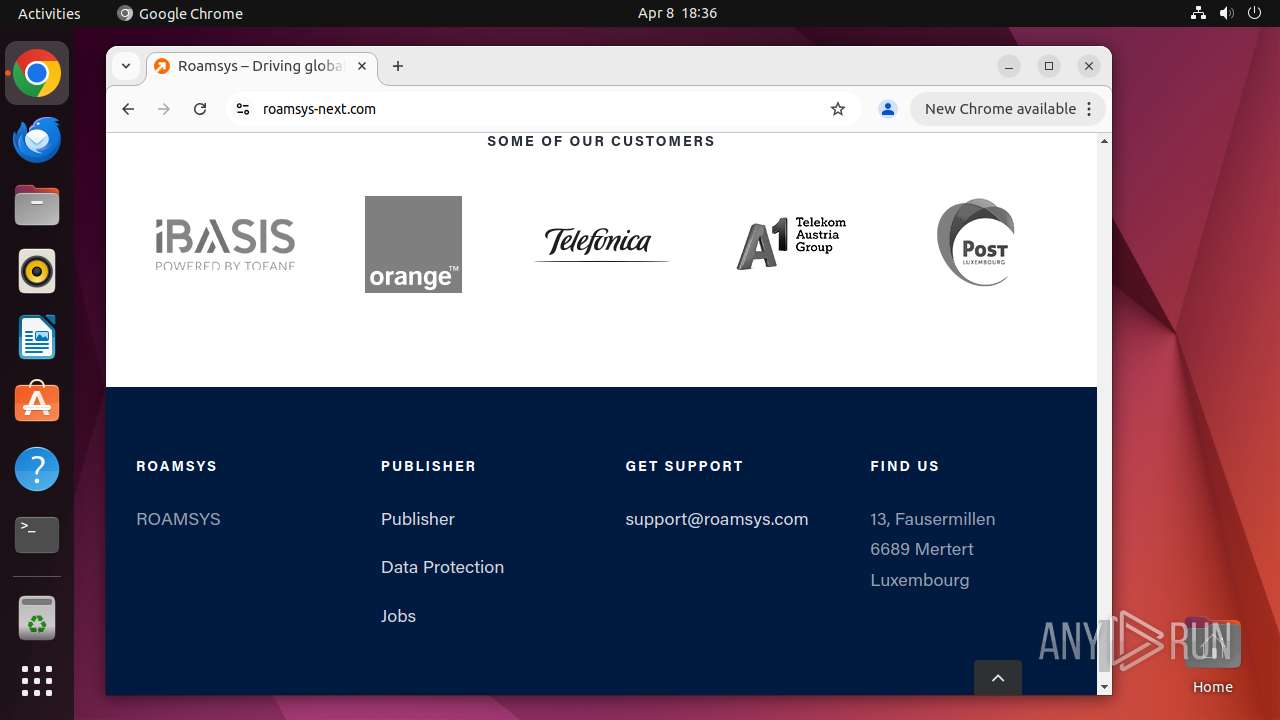The width and height of the screenshot is (1280, 720).
Task: Click the scroll-to-top arrow button
Action: click(998, 678)
